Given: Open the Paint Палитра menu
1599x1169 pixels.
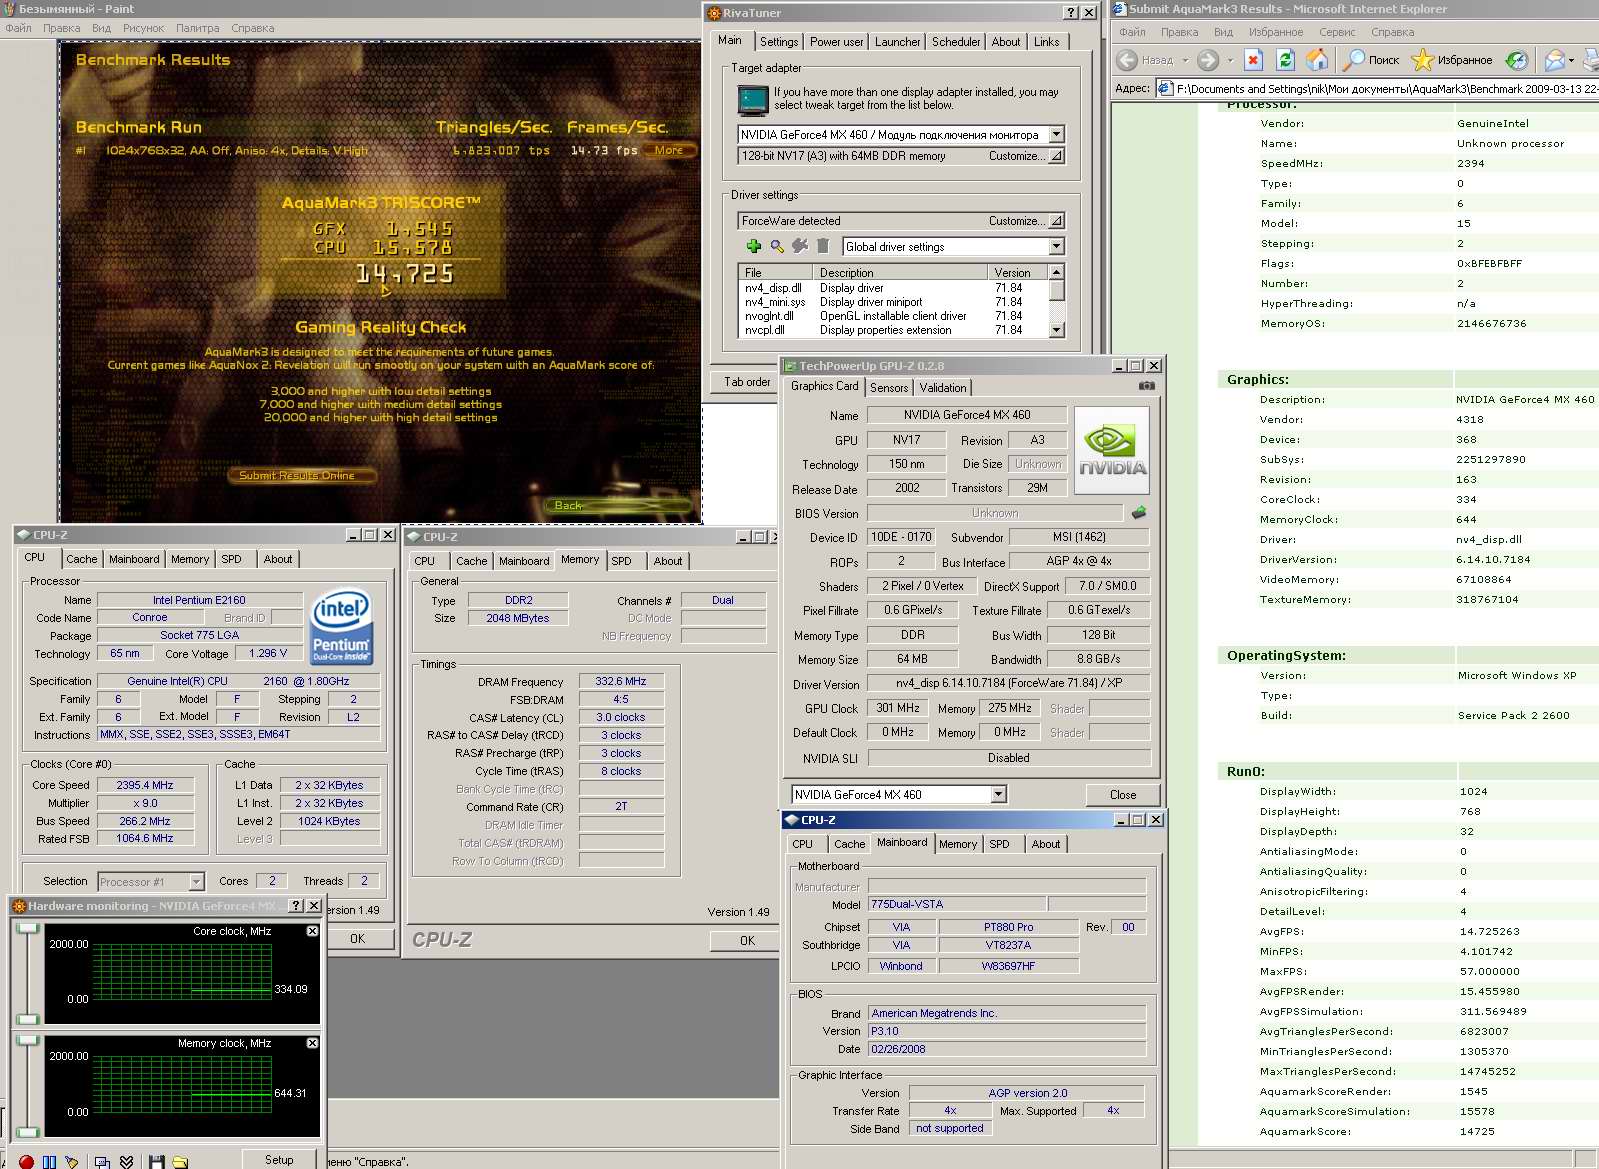Looking at the screenshot, I should (x=197, y=28).
